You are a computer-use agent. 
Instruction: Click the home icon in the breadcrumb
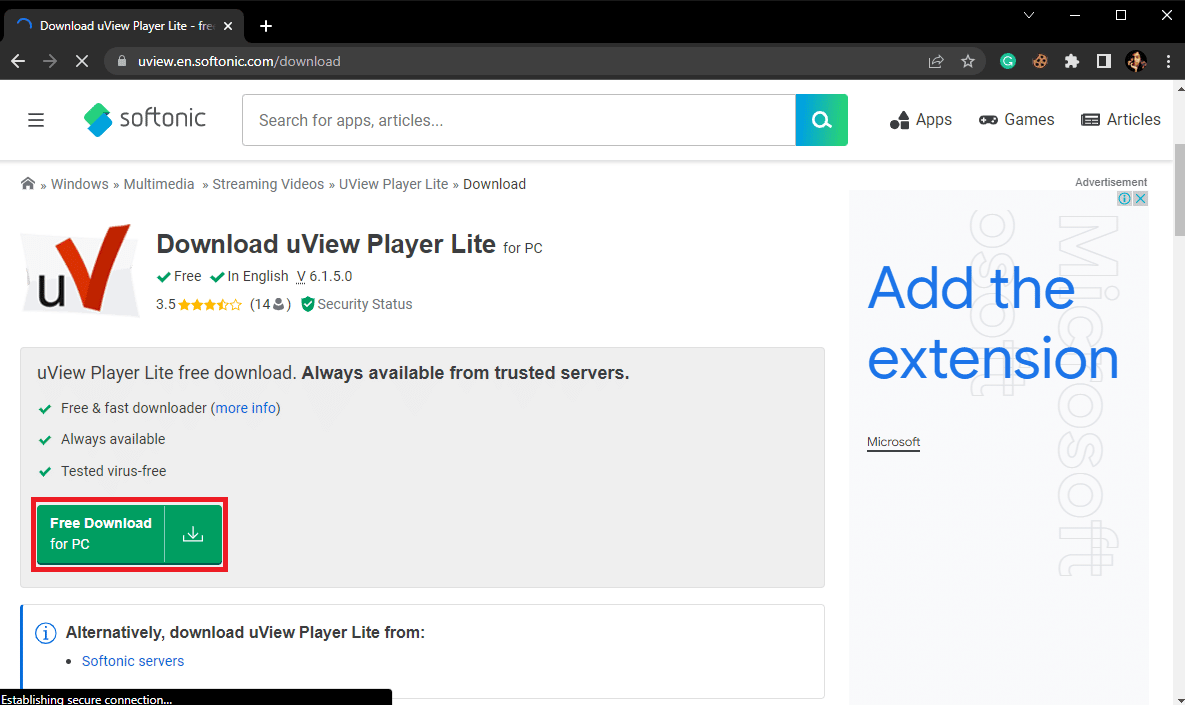point(28,184)
